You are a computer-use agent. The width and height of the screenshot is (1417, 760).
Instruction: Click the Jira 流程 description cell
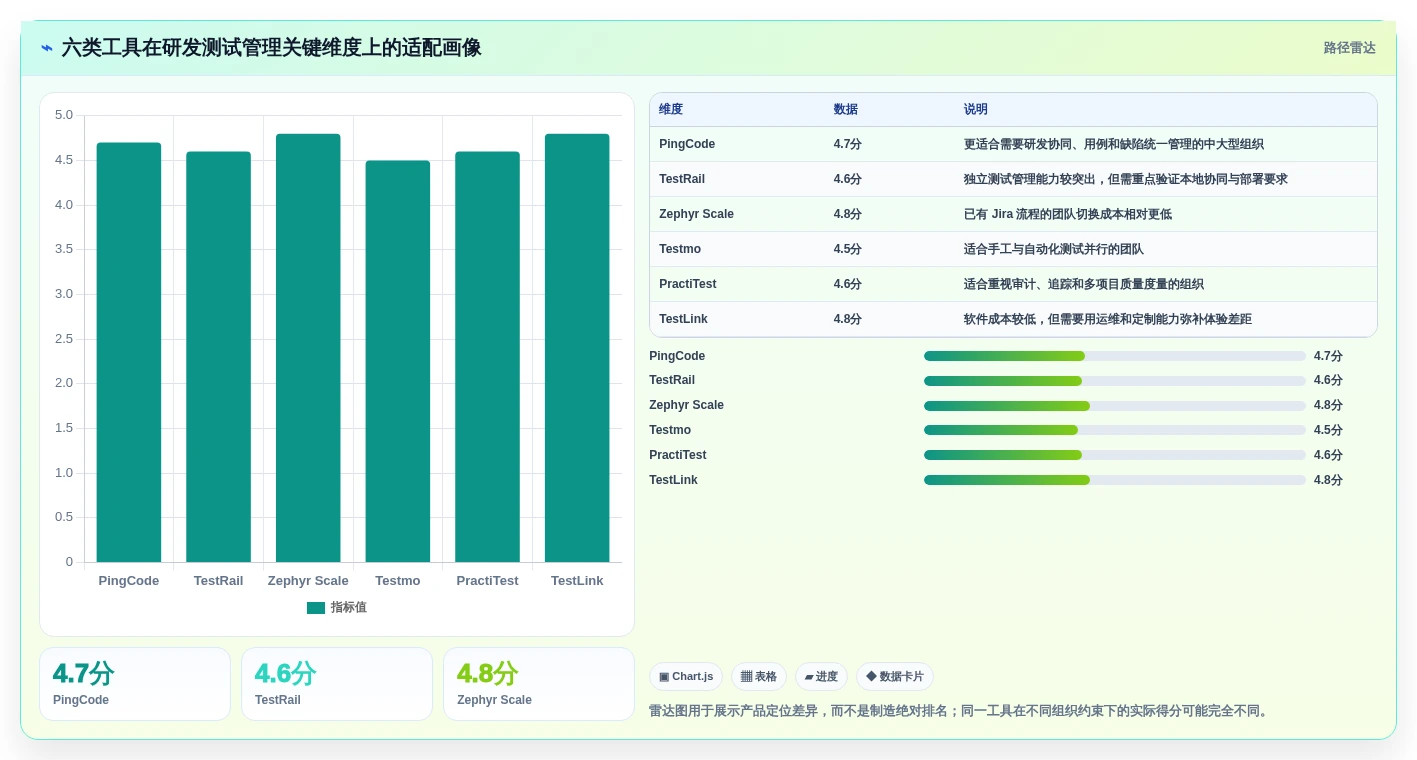click(x=1068, y=214)
